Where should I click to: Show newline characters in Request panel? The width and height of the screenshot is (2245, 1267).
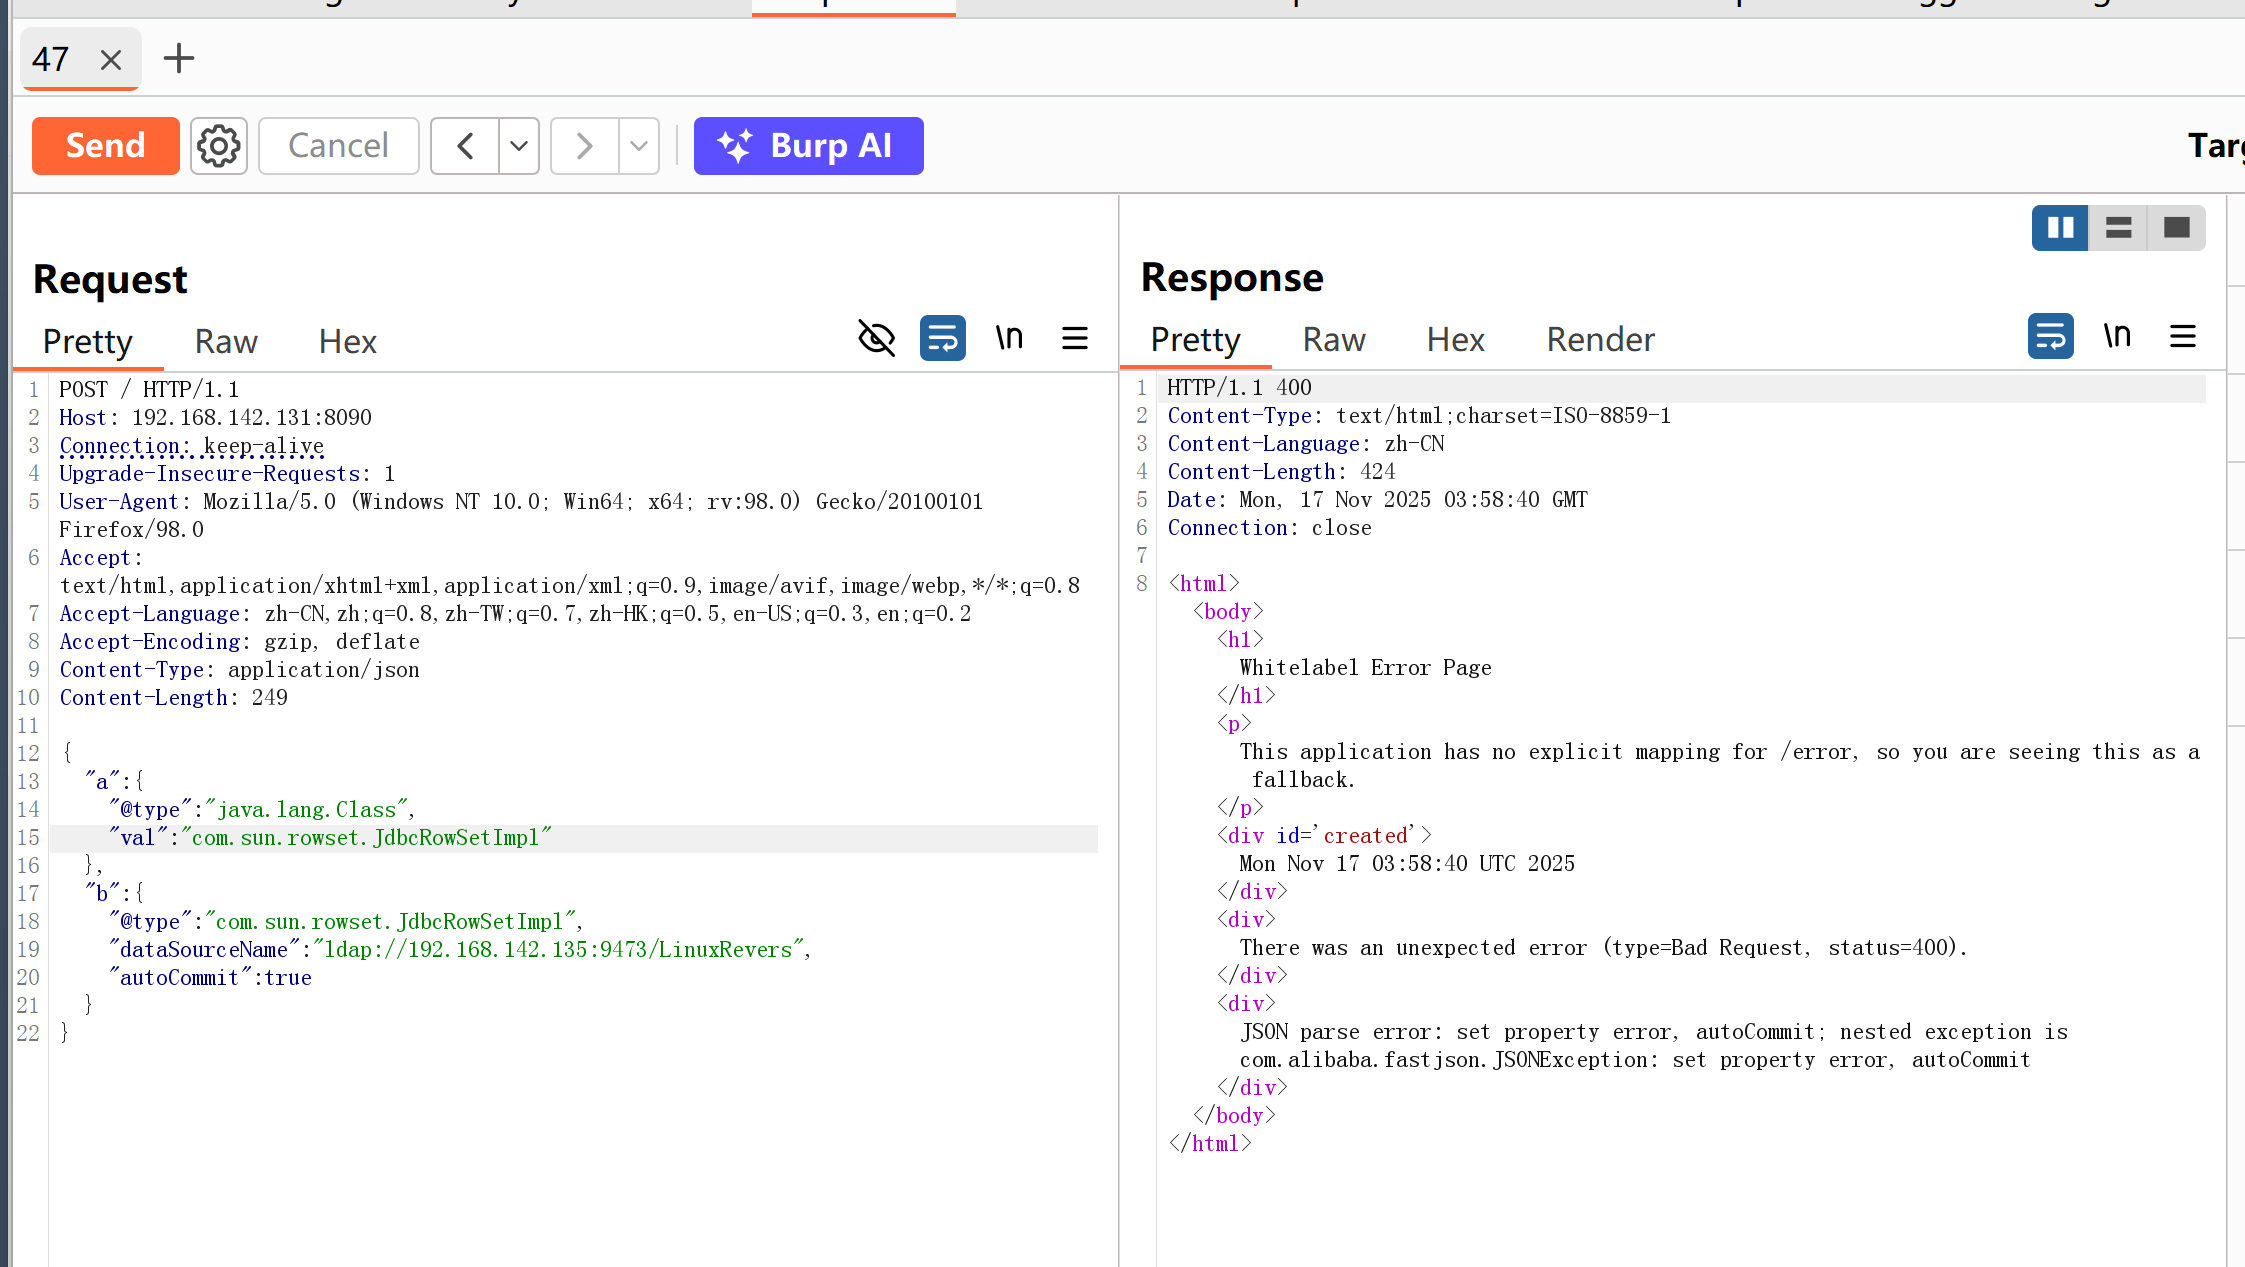(x=1009, y=338)
